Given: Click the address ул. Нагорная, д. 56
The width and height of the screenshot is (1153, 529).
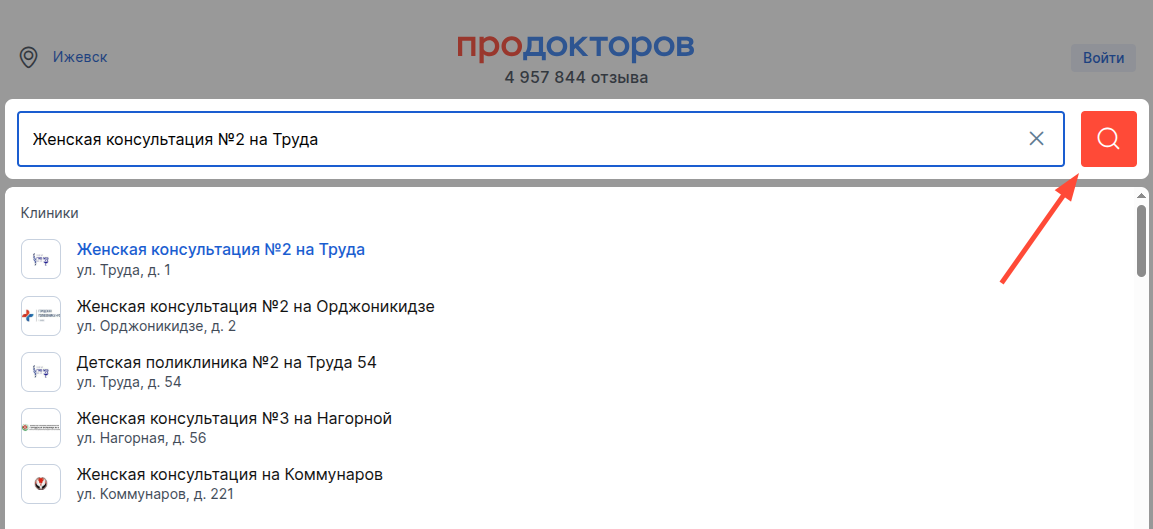Looking at the screenshot, I should [141, 438].
